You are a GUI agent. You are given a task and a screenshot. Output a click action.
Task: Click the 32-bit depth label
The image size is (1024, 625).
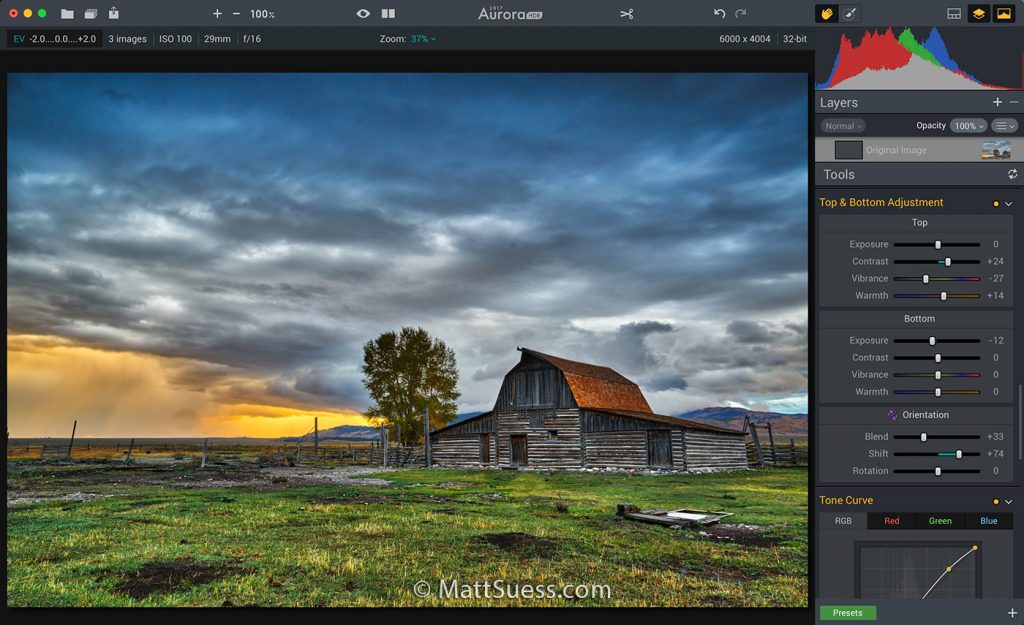click(794, 39)
